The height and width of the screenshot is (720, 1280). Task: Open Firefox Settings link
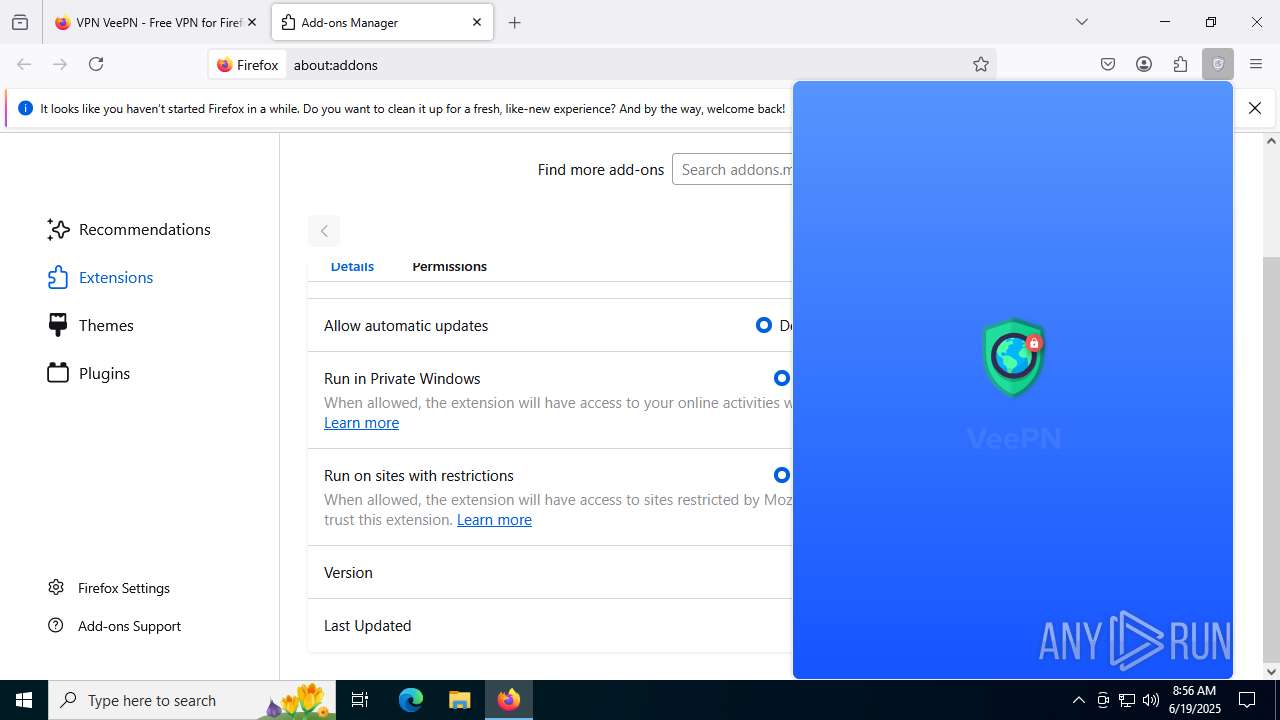109,588
